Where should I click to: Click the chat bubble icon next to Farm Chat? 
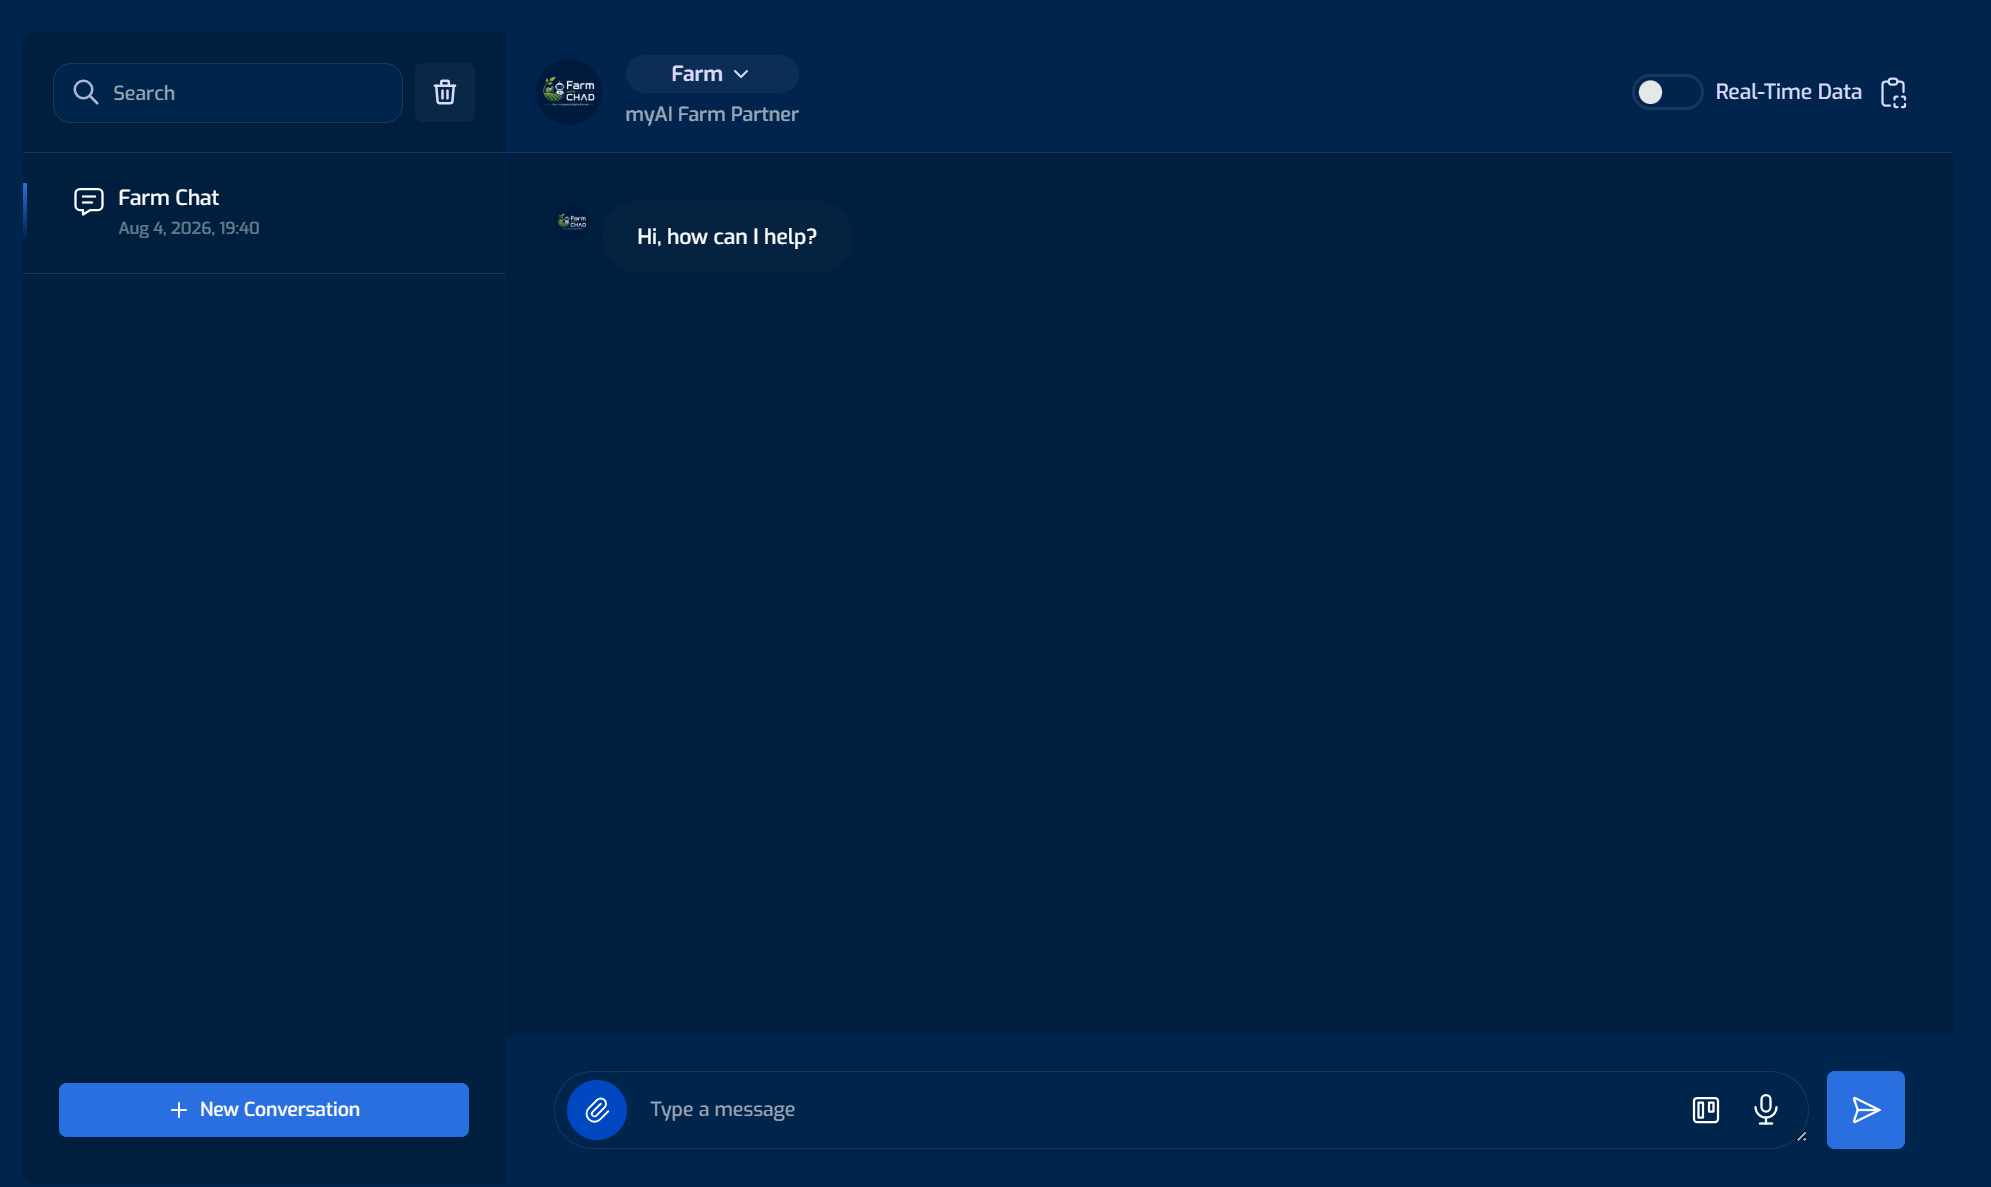[x=89, y=201]
